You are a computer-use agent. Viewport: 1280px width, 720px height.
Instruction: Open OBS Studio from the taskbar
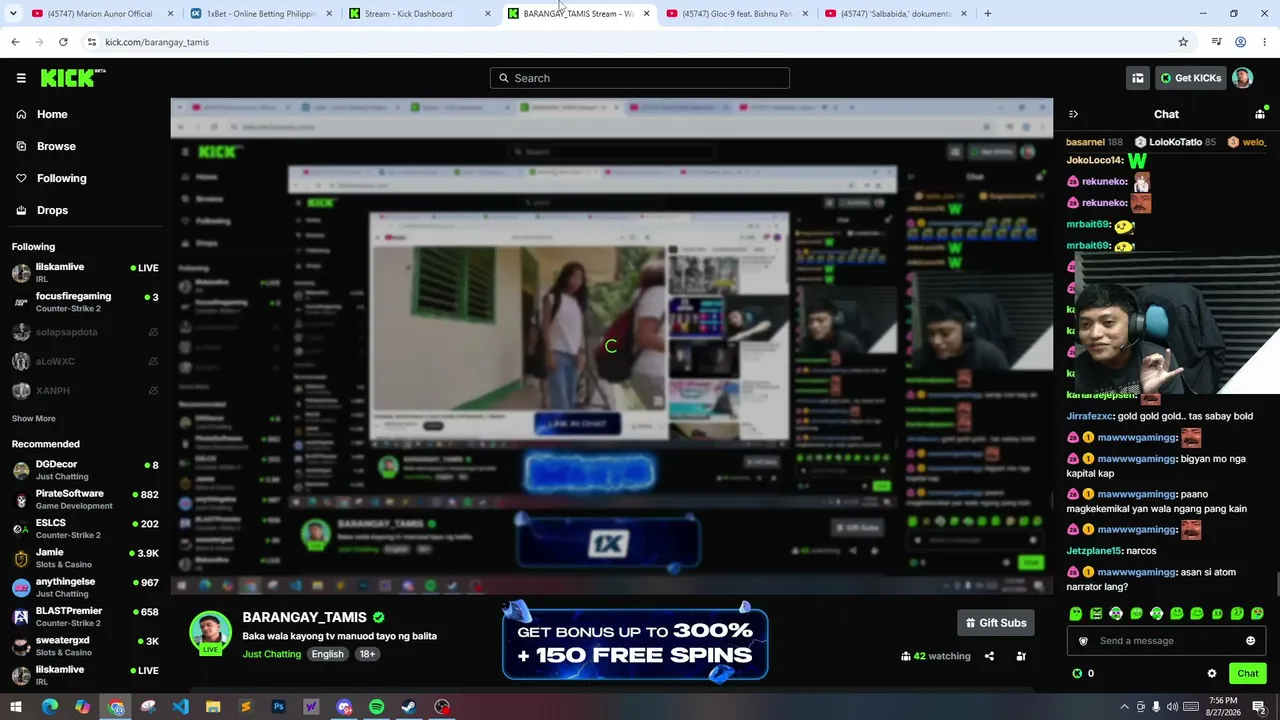point(442,707)
